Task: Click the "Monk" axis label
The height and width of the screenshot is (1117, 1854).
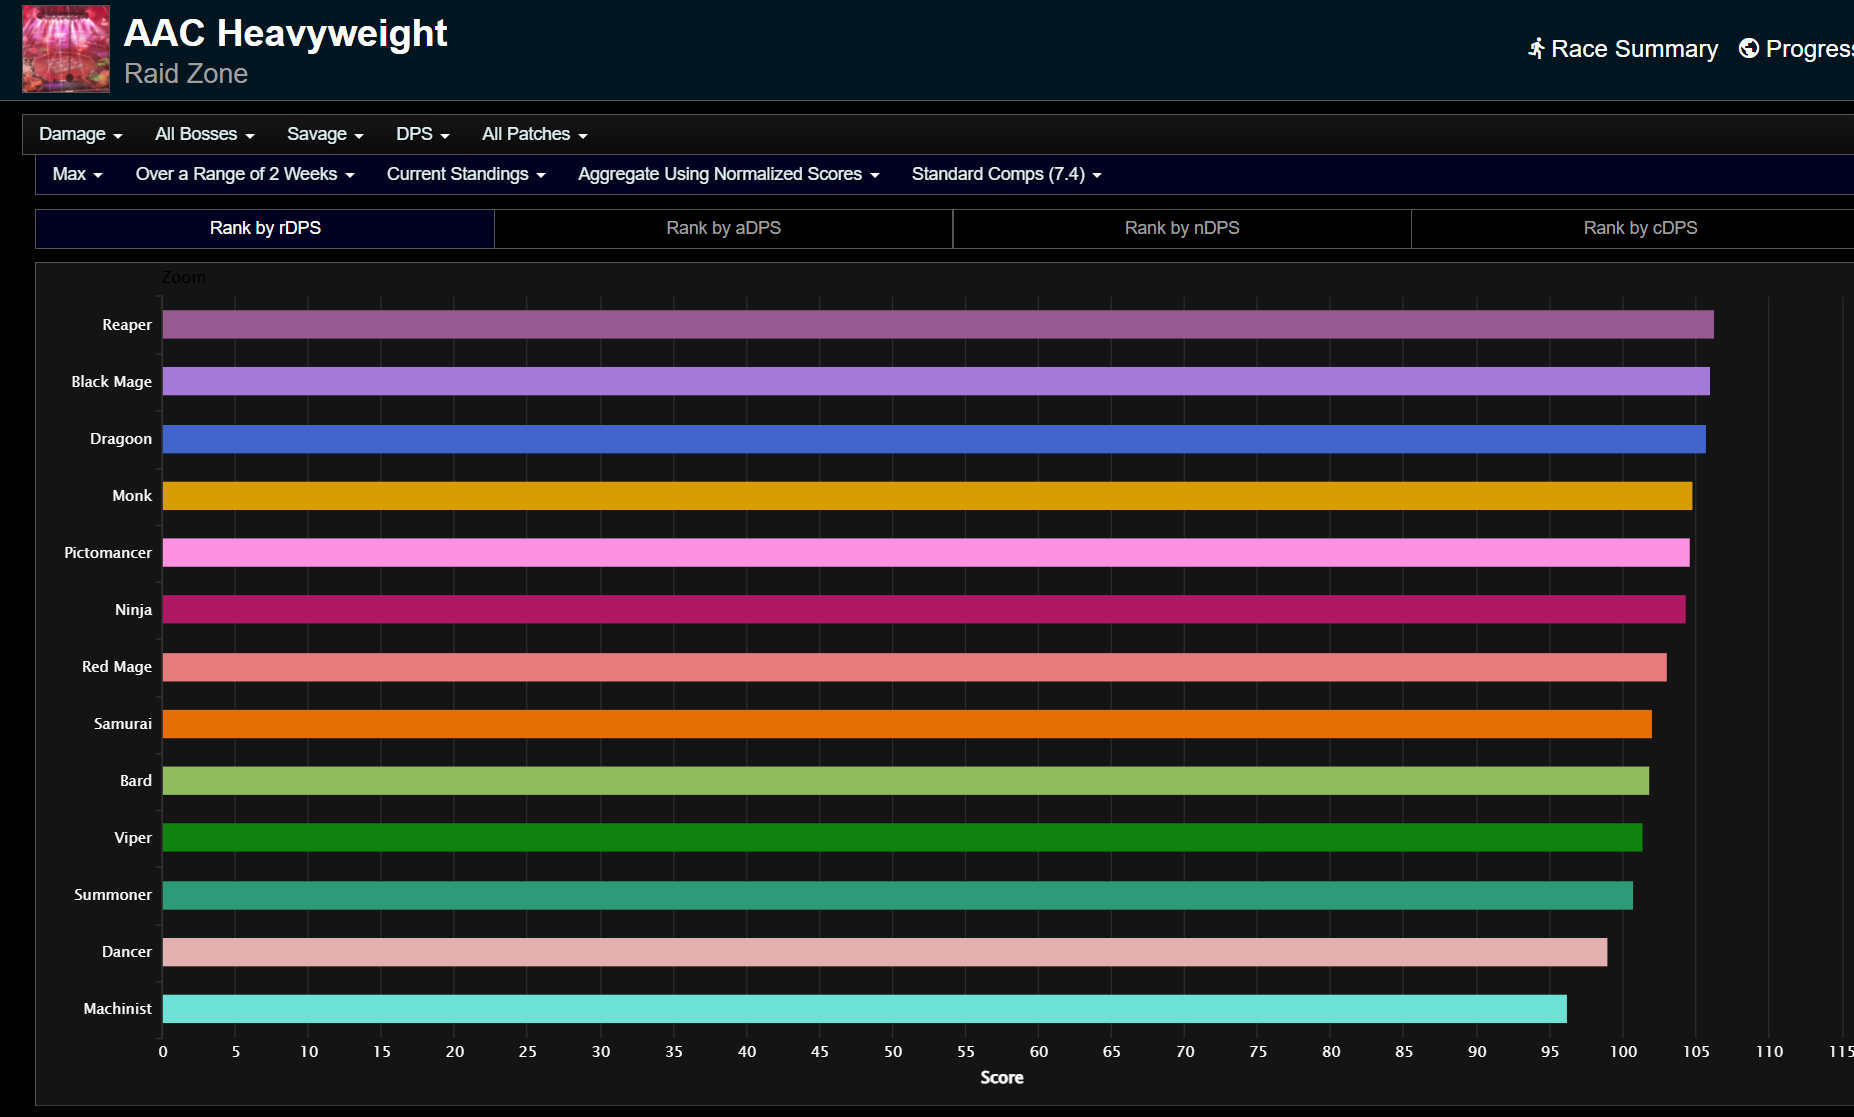Action: [132, 496]
